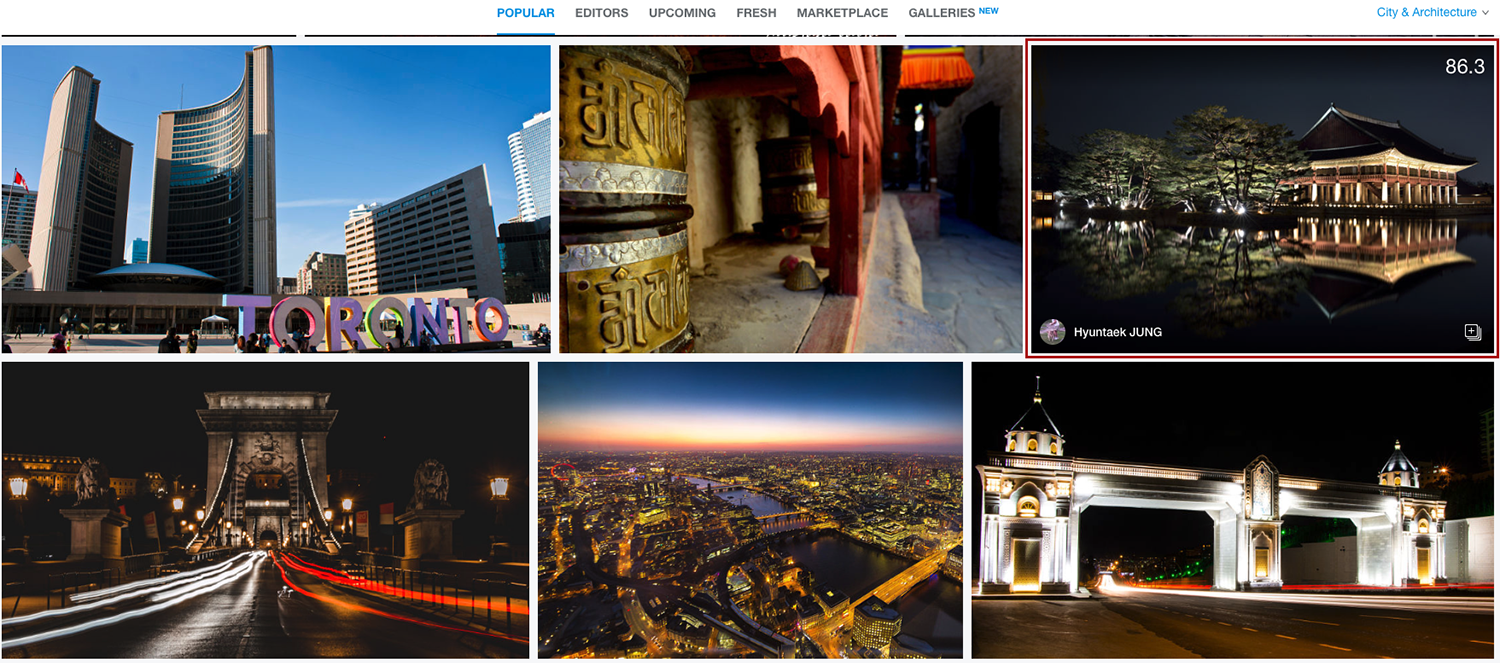Select the Fresh tab
The height and width of the screenshot is (663, 1500).
(756, 13)
